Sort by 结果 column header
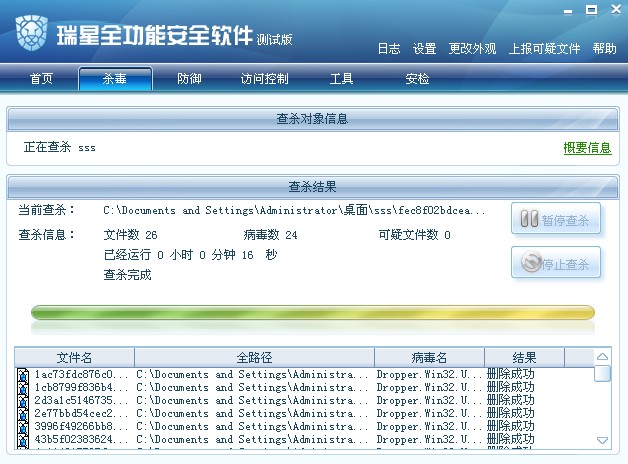This screenshot has height=464, width=628. click(x=524, y=357)
